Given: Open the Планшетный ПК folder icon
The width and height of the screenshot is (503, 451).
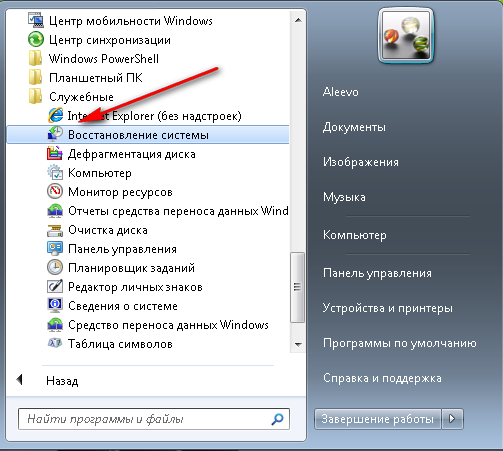Looking at the screenshot, I should 36,77.
